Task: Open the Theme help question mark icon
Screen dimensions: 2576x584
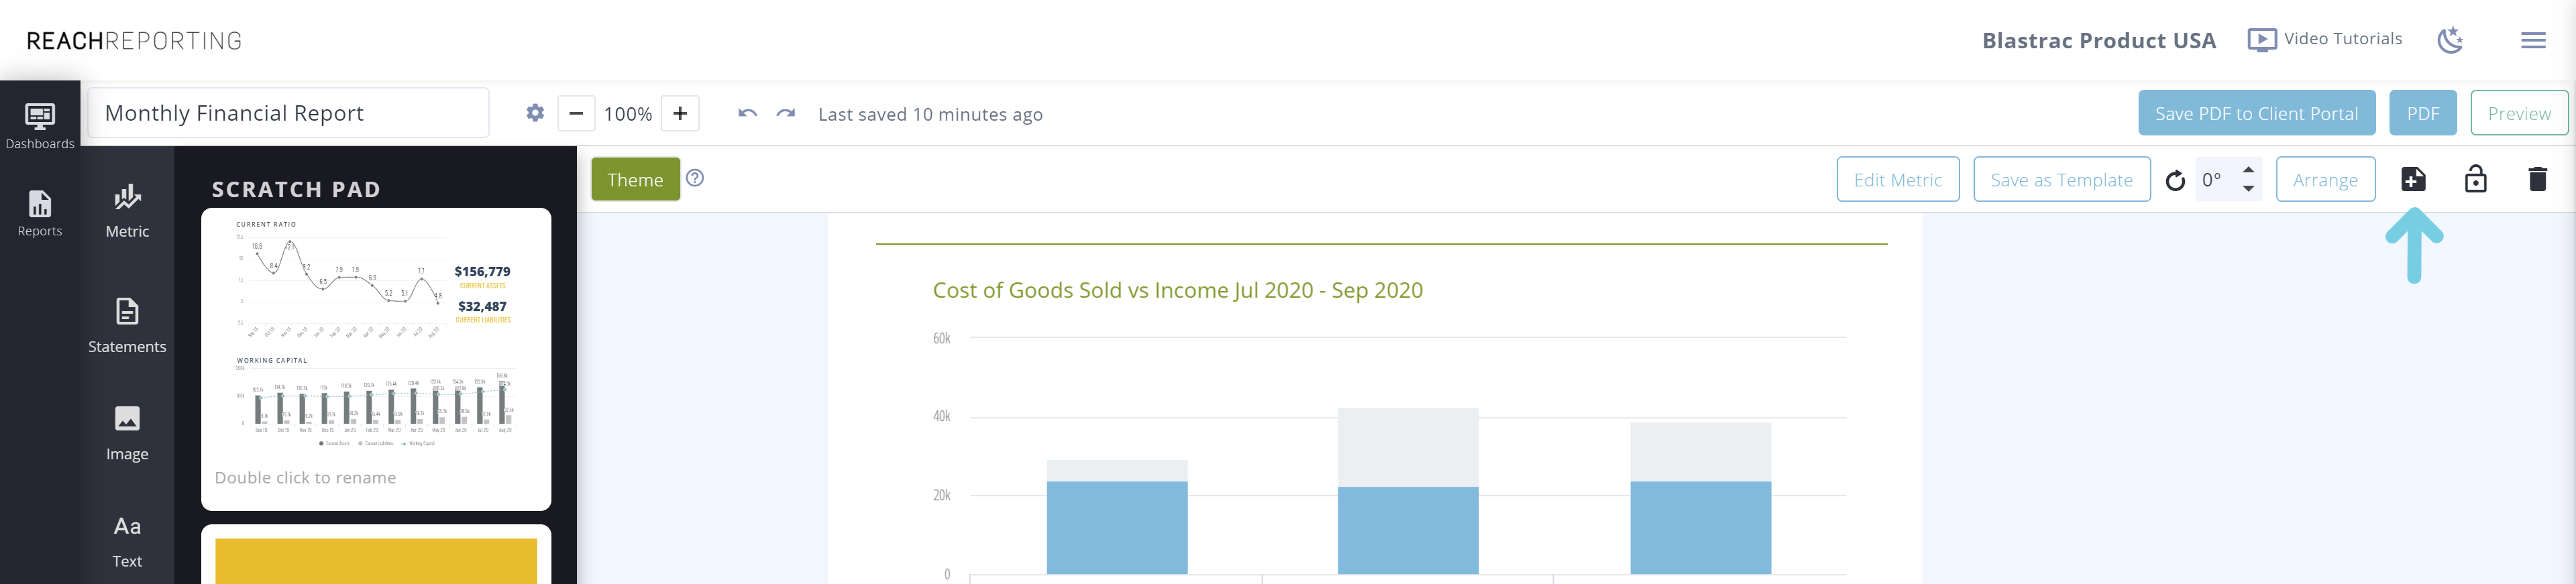Action: click(695, 178)
